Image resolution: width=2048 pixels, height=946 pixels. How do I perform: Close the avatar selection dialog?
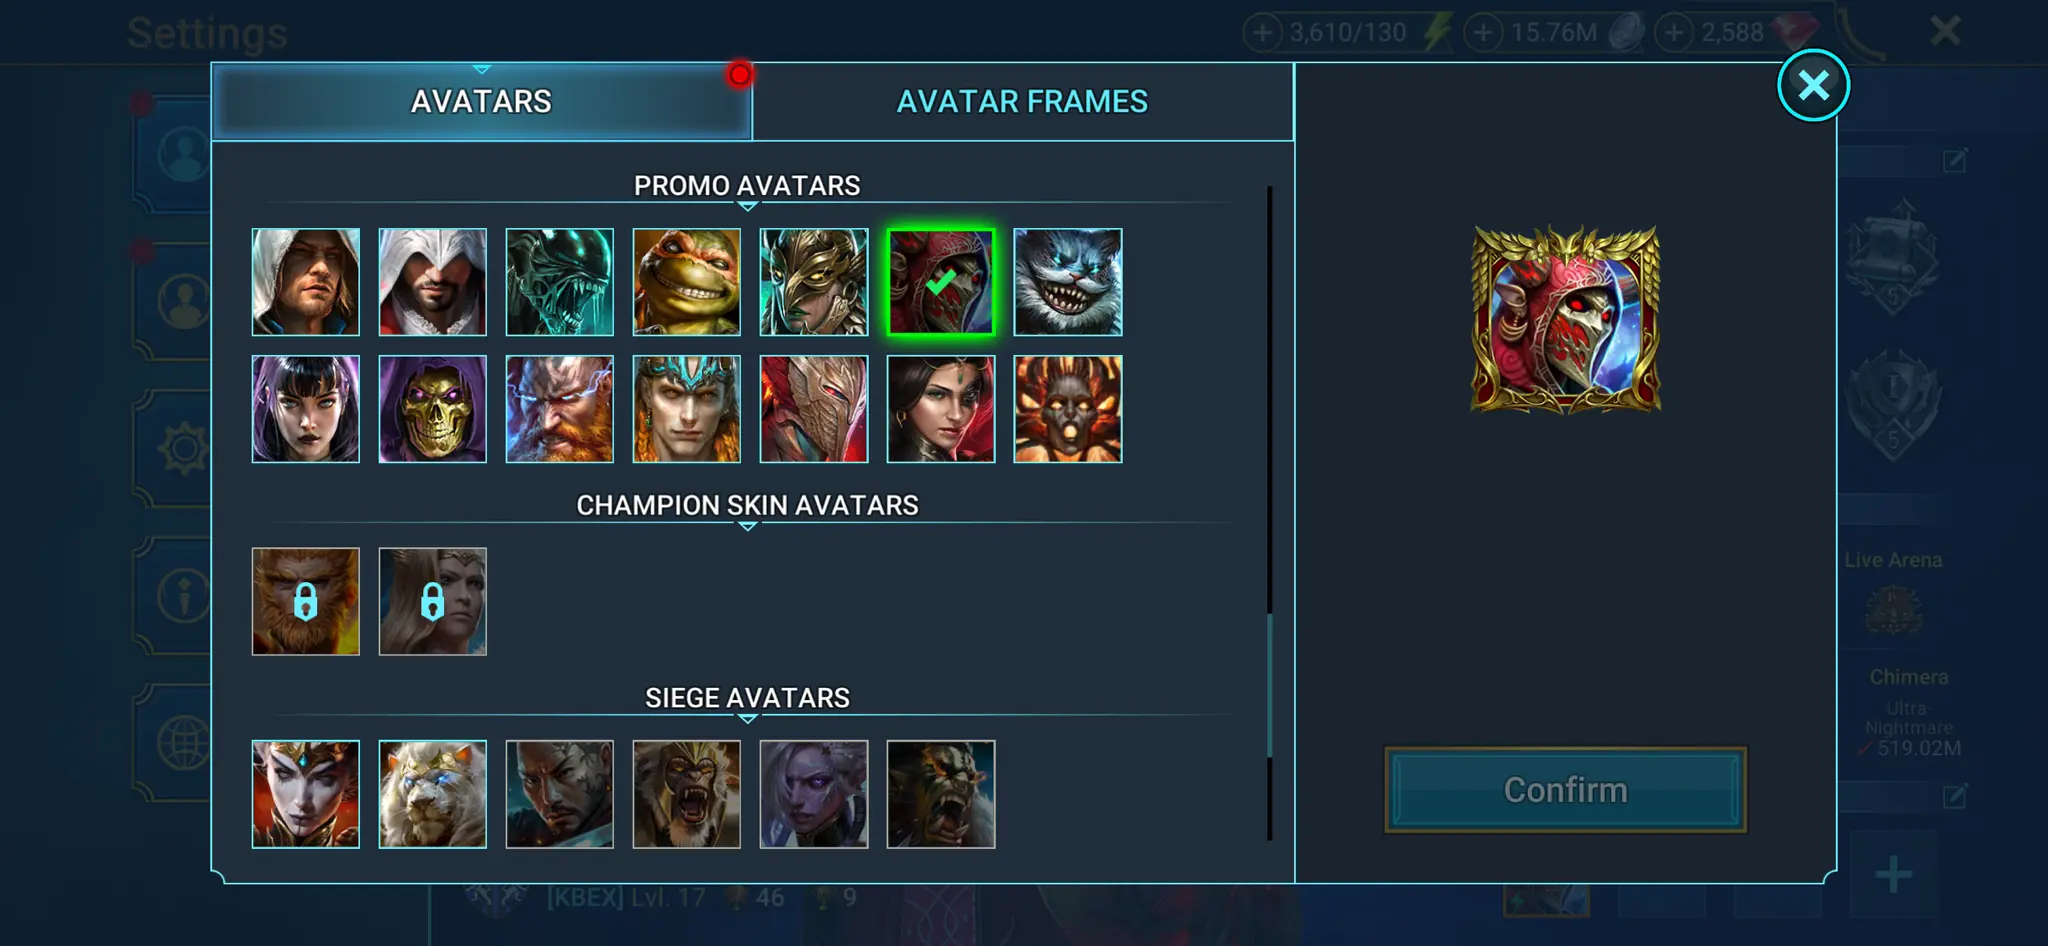1813,85
